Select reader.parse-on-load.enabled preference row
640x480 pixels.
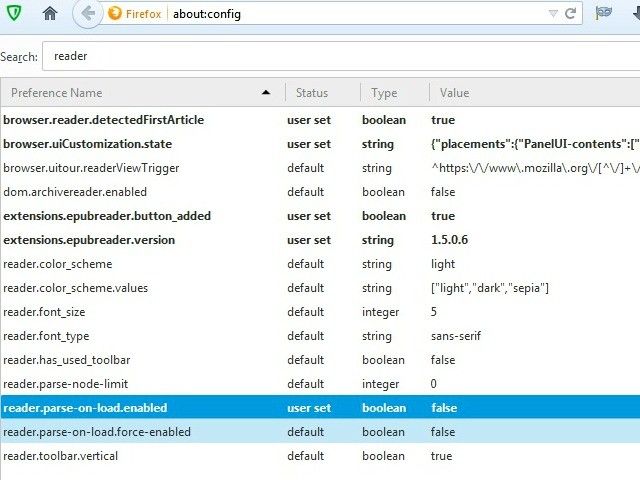[85, 408]
